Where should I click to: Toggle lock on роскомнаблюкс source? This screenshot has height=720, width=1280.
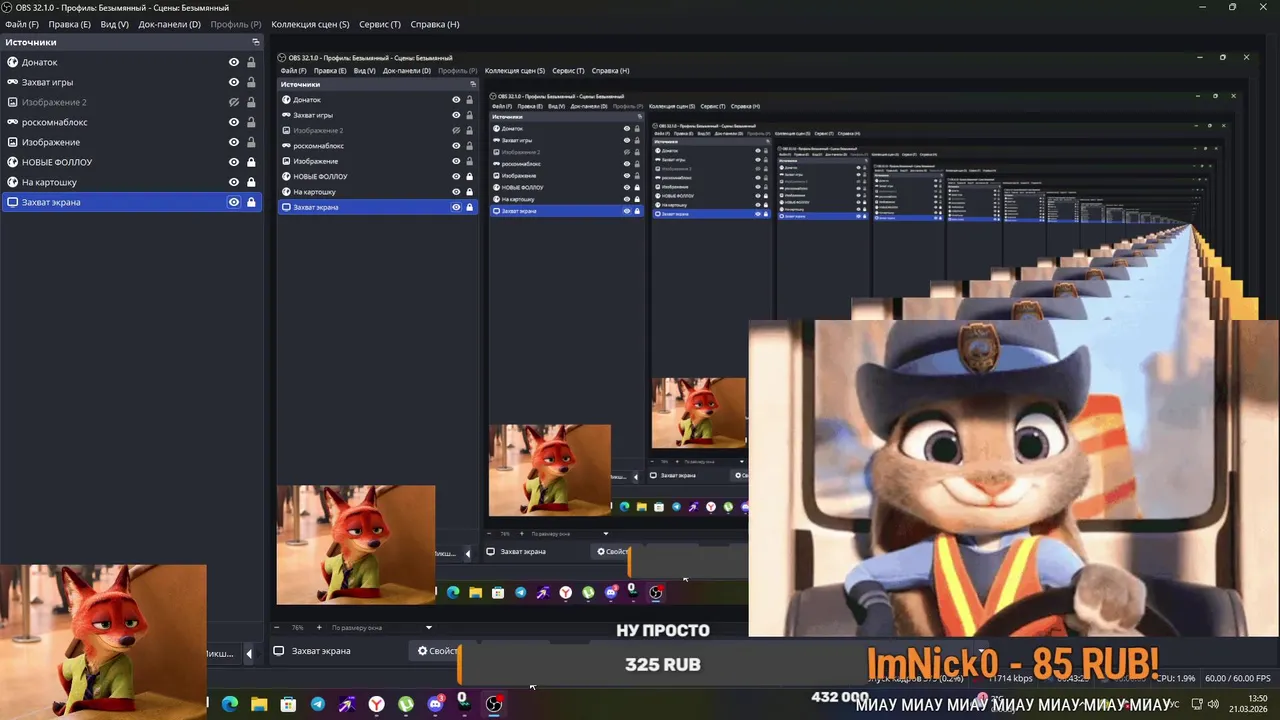tap(251, 122)
